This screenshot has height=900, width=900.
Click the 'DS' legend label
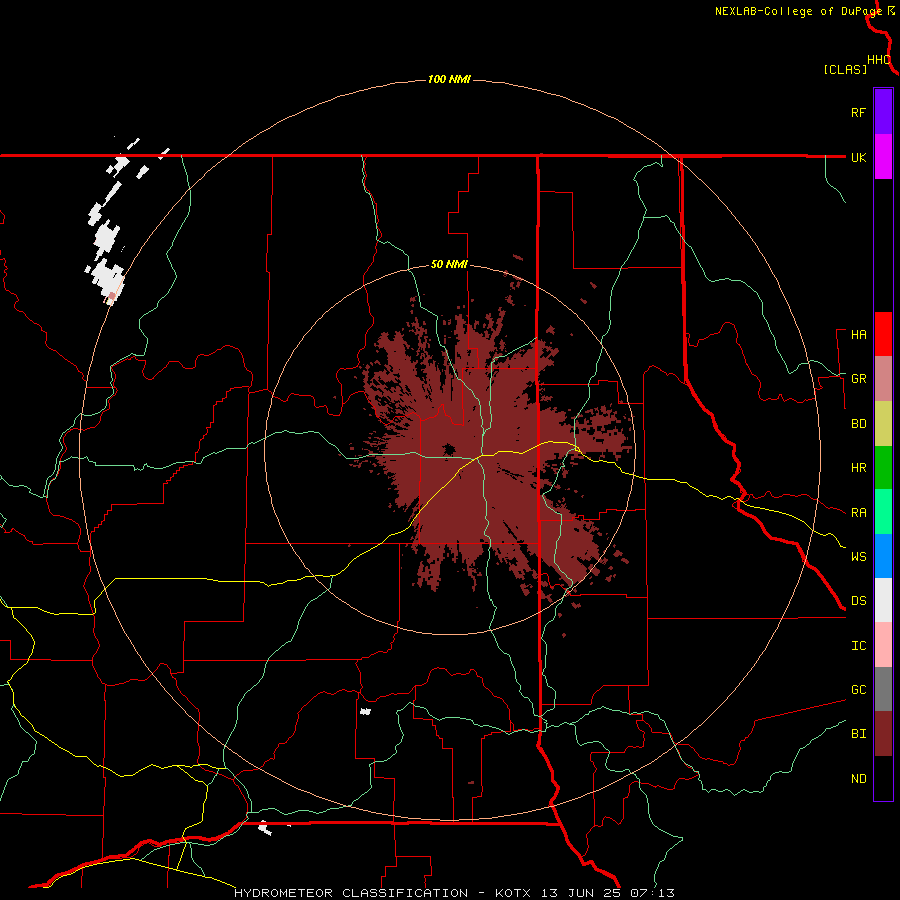coord(858,601)
